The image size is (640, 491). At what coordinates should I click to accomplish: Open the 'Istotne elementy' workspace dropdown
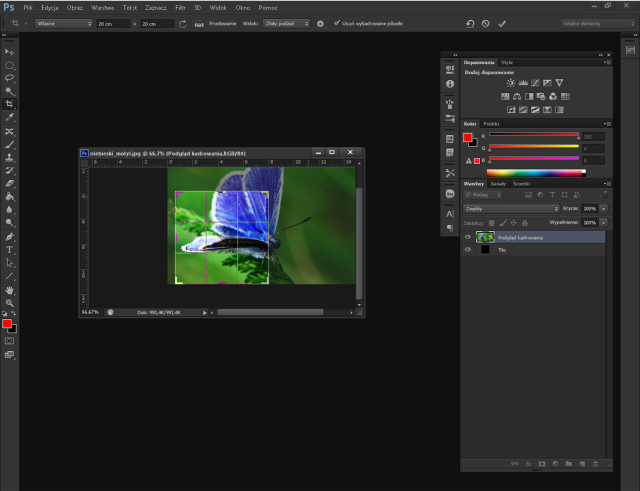point(598,24)
